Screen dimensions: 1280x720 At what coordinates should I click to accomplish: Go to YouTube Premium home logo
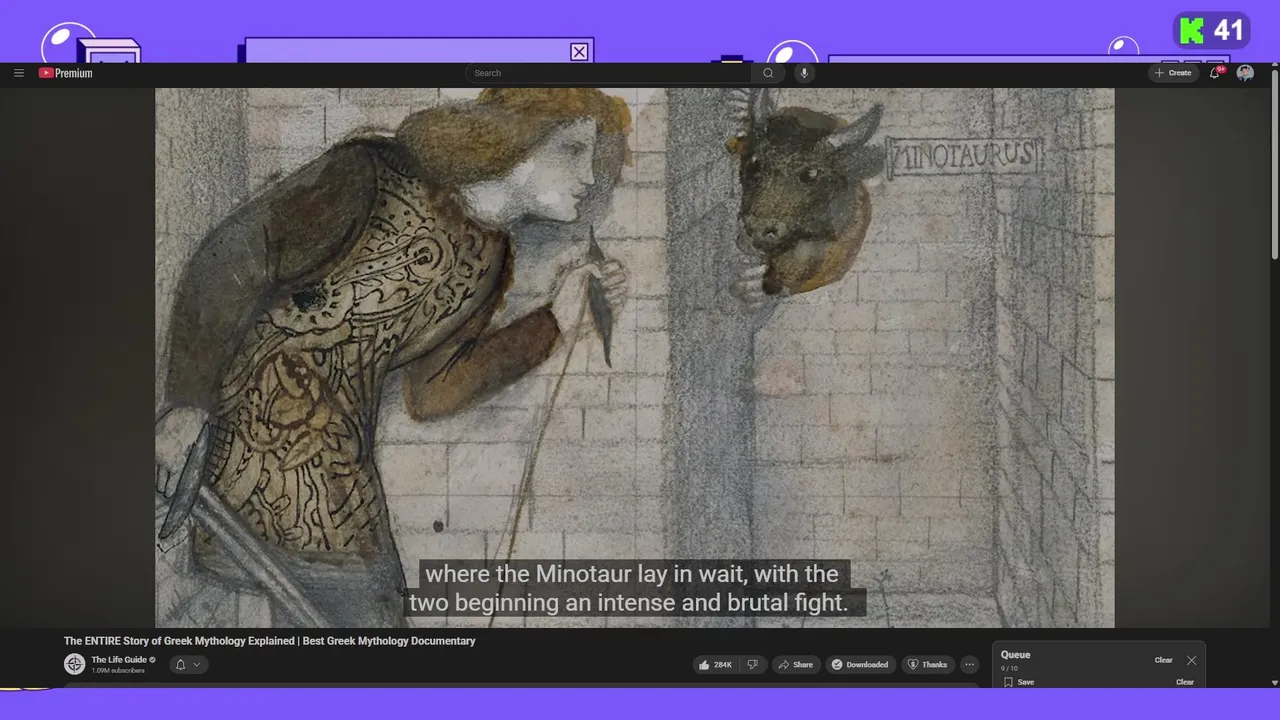(66, 73)
